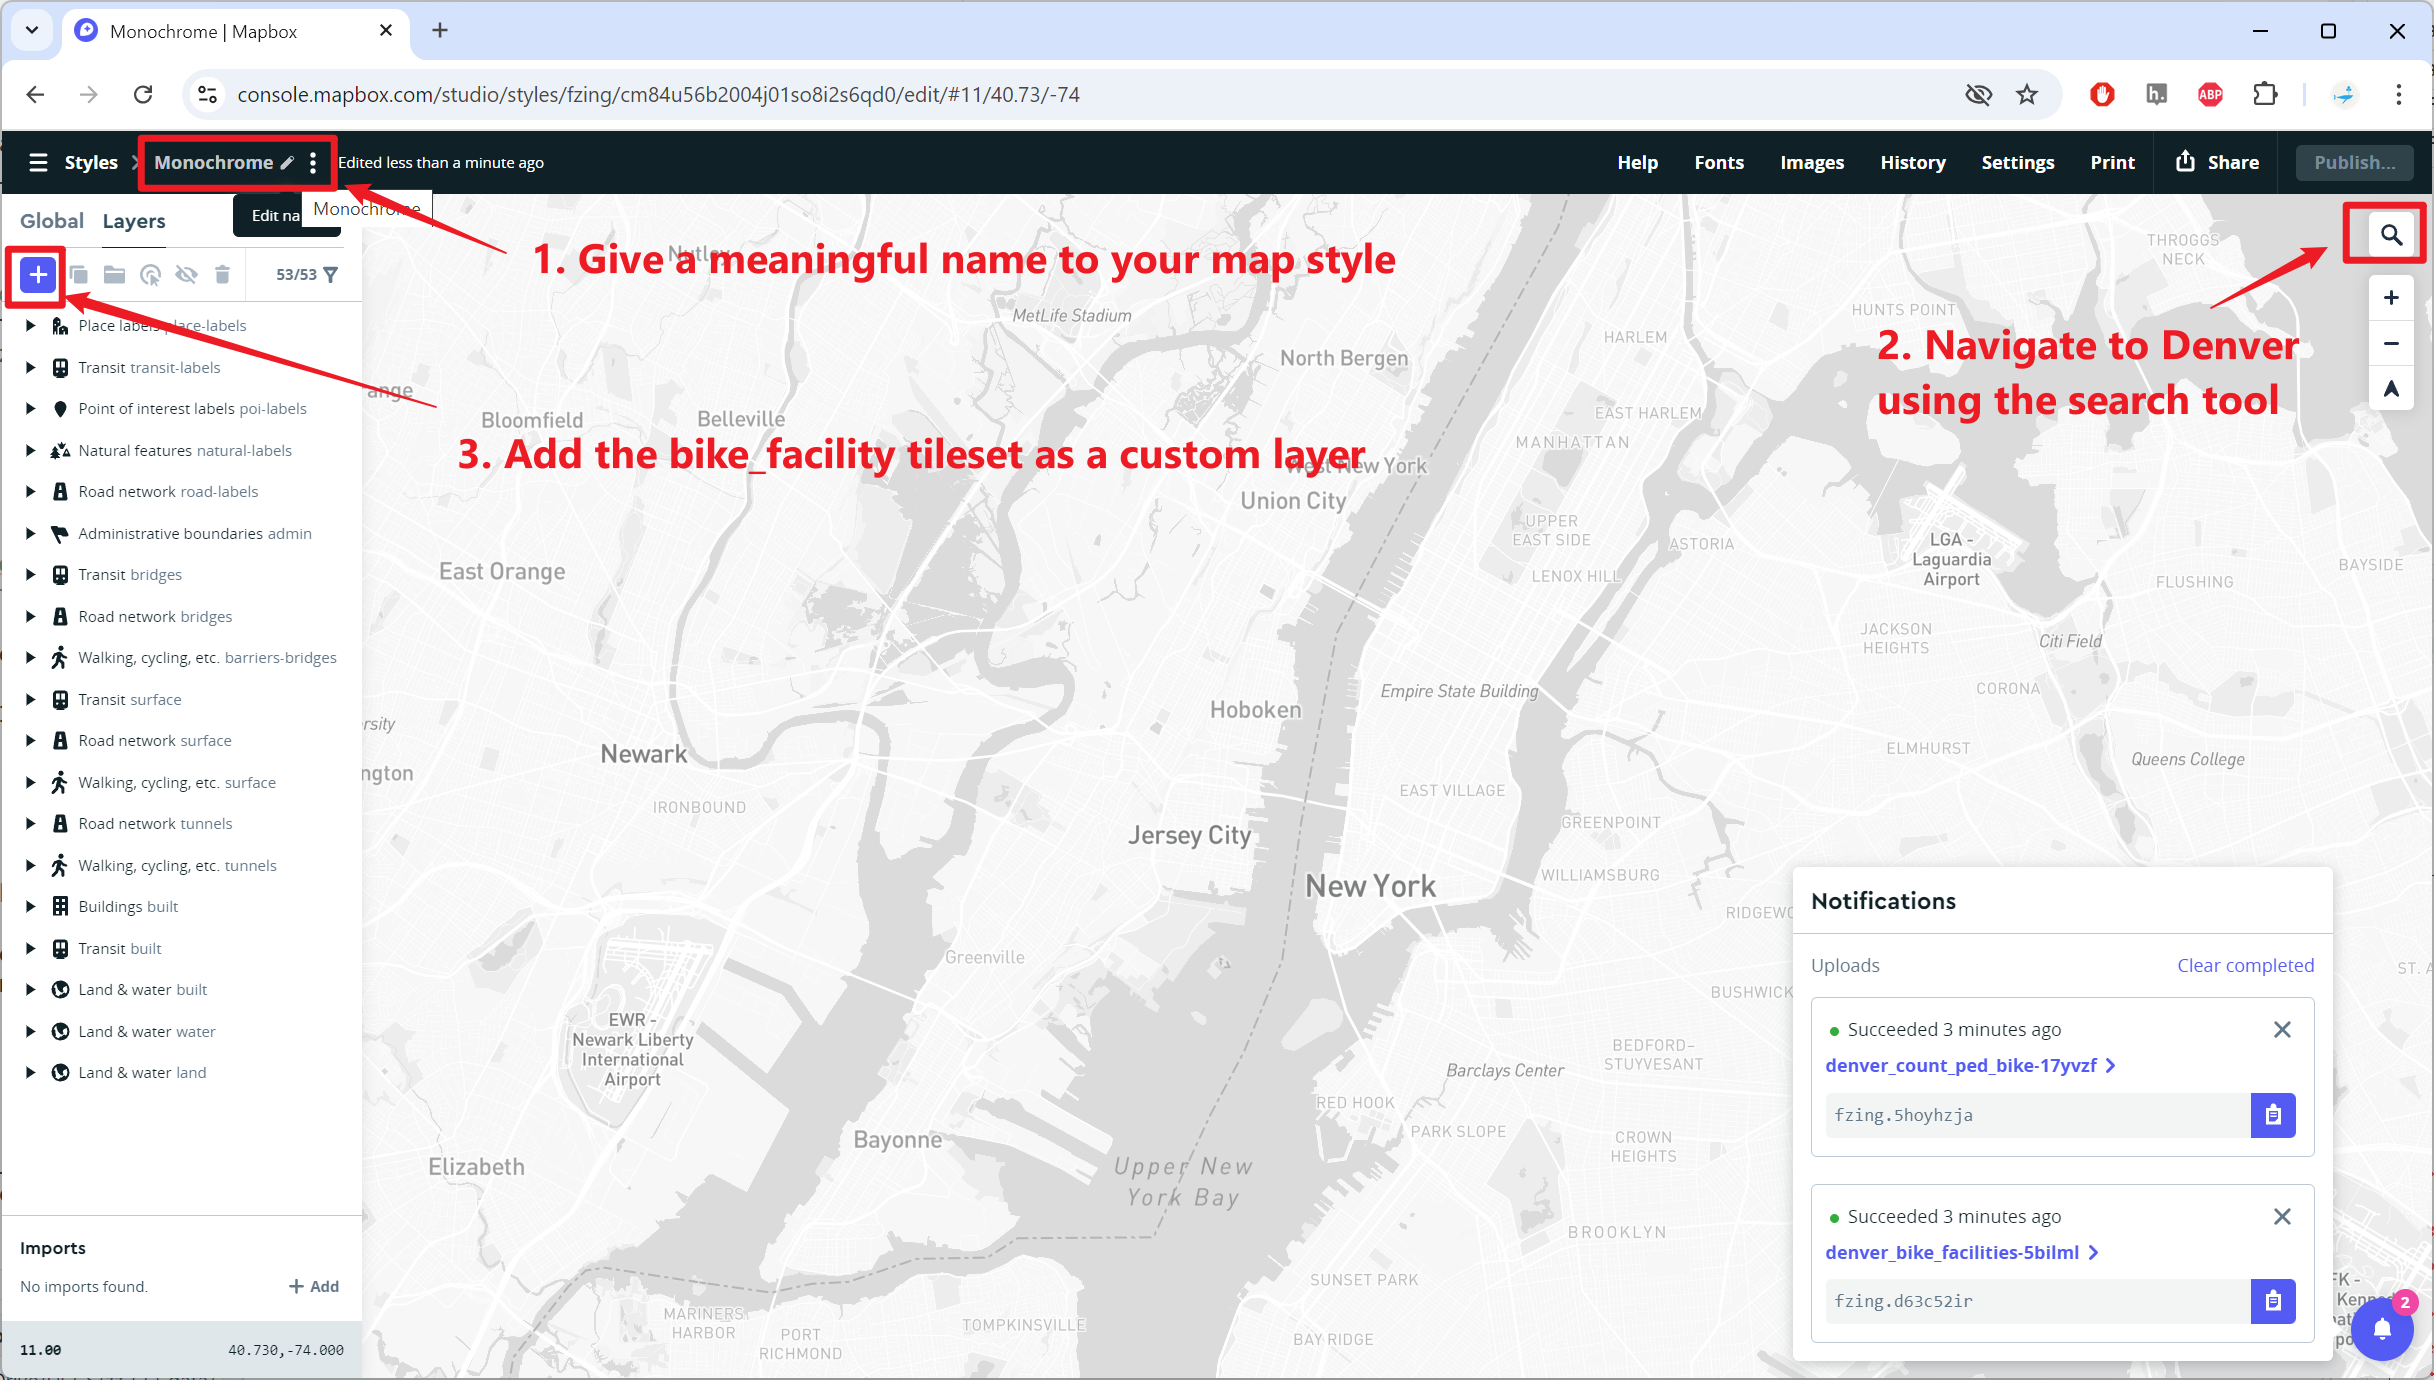Open the layer style override icon
Viewport: 2434px width, 1380px height.
pos(150,274)
